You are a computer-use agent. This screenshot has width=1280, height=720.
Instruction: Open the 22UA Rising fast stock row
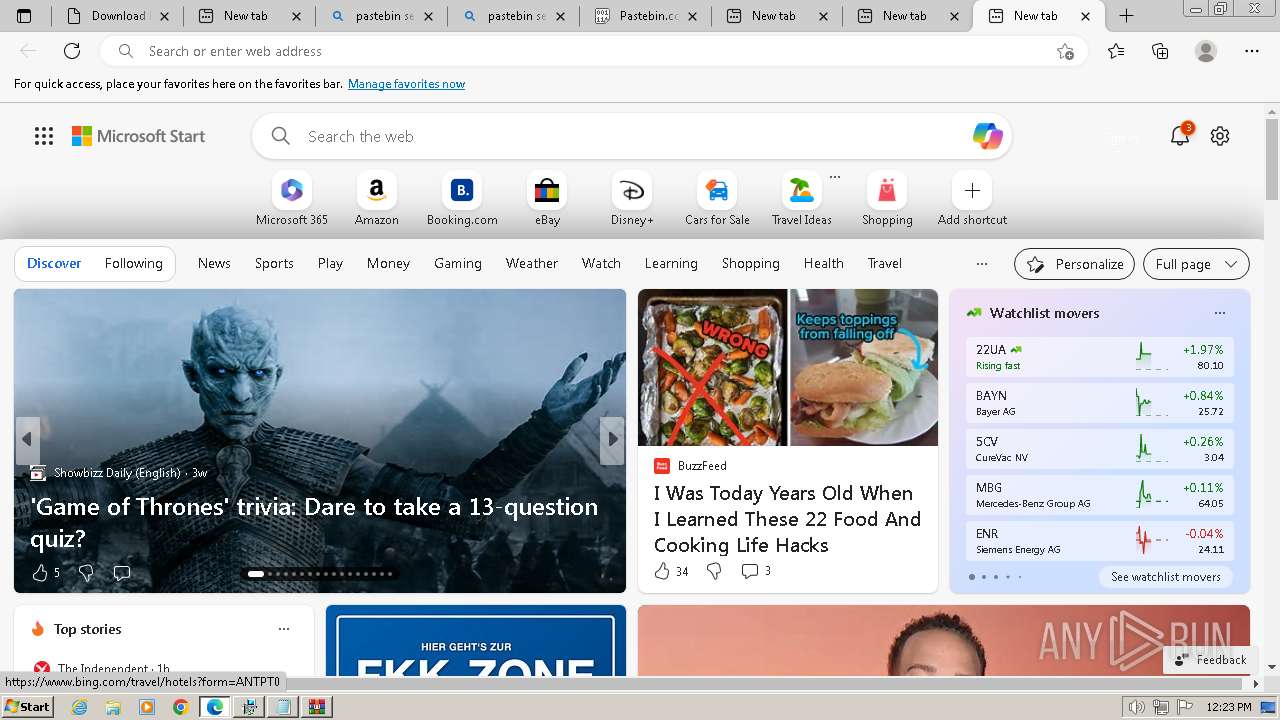(1099, 357)
